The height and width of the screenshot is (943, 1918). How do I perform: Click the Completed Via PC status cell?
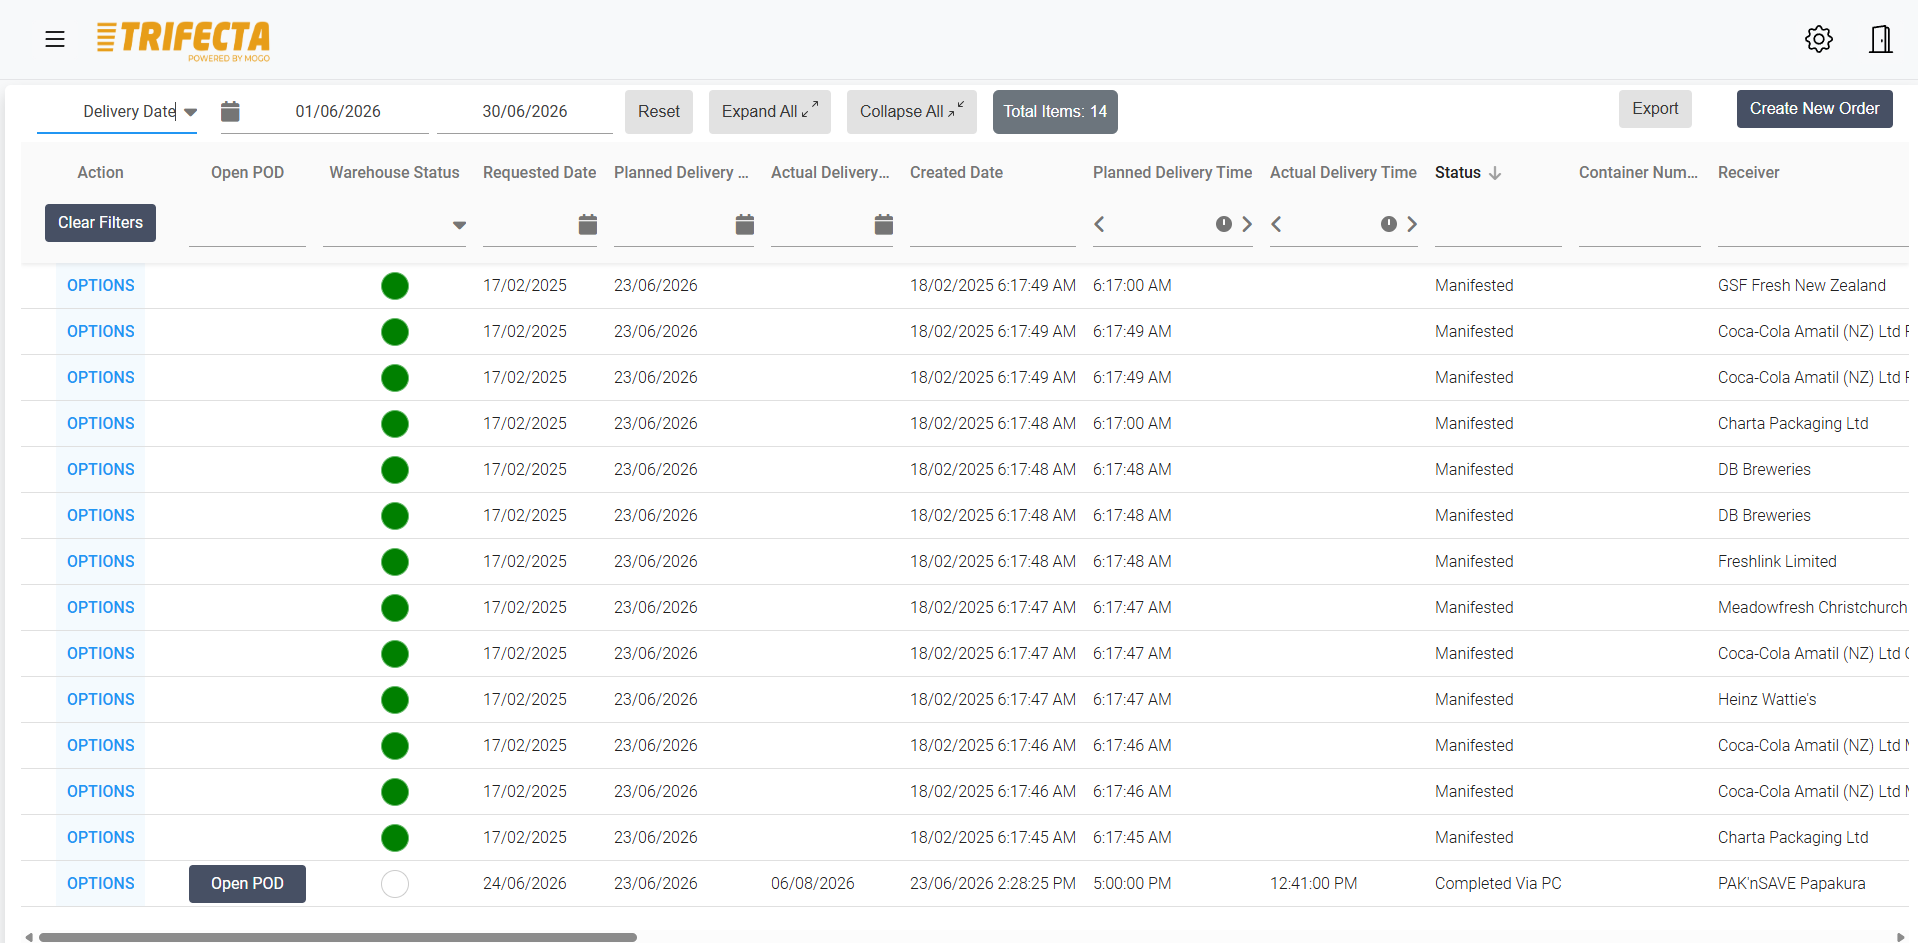pyautogui.click(x=1498, y=884)
